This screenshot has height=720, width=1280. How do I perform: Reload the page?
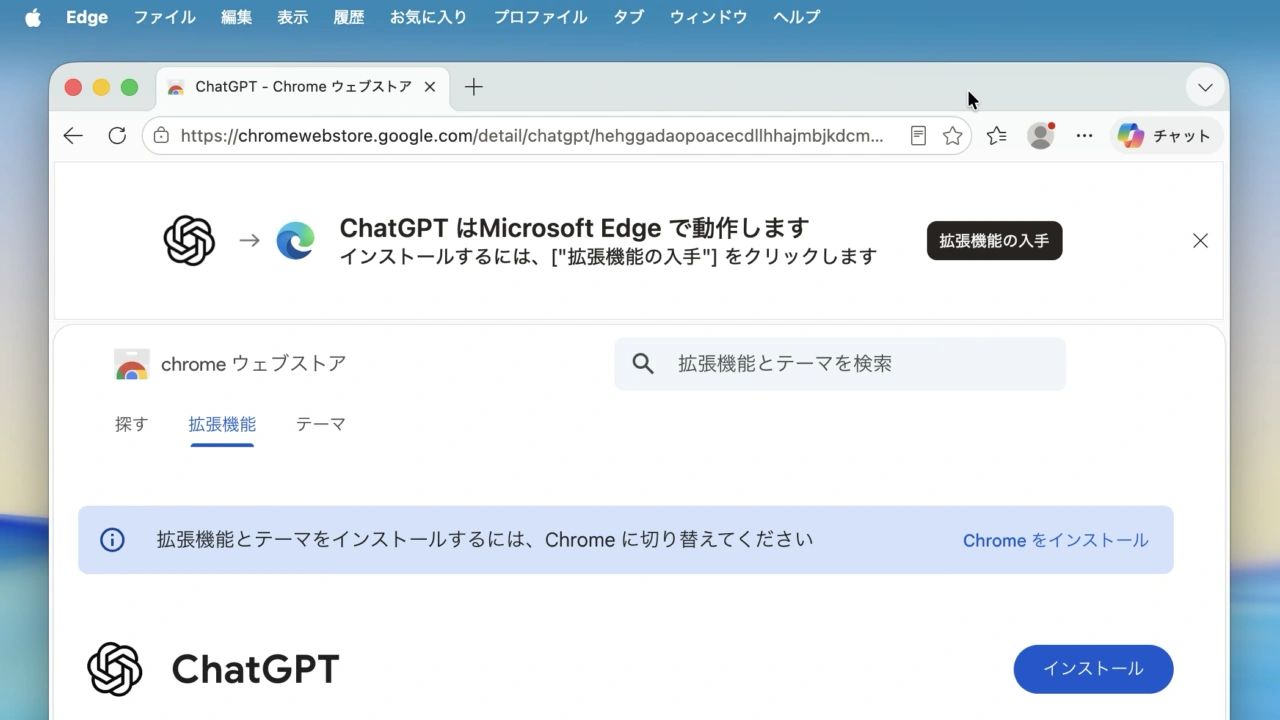tap(117, 136)
